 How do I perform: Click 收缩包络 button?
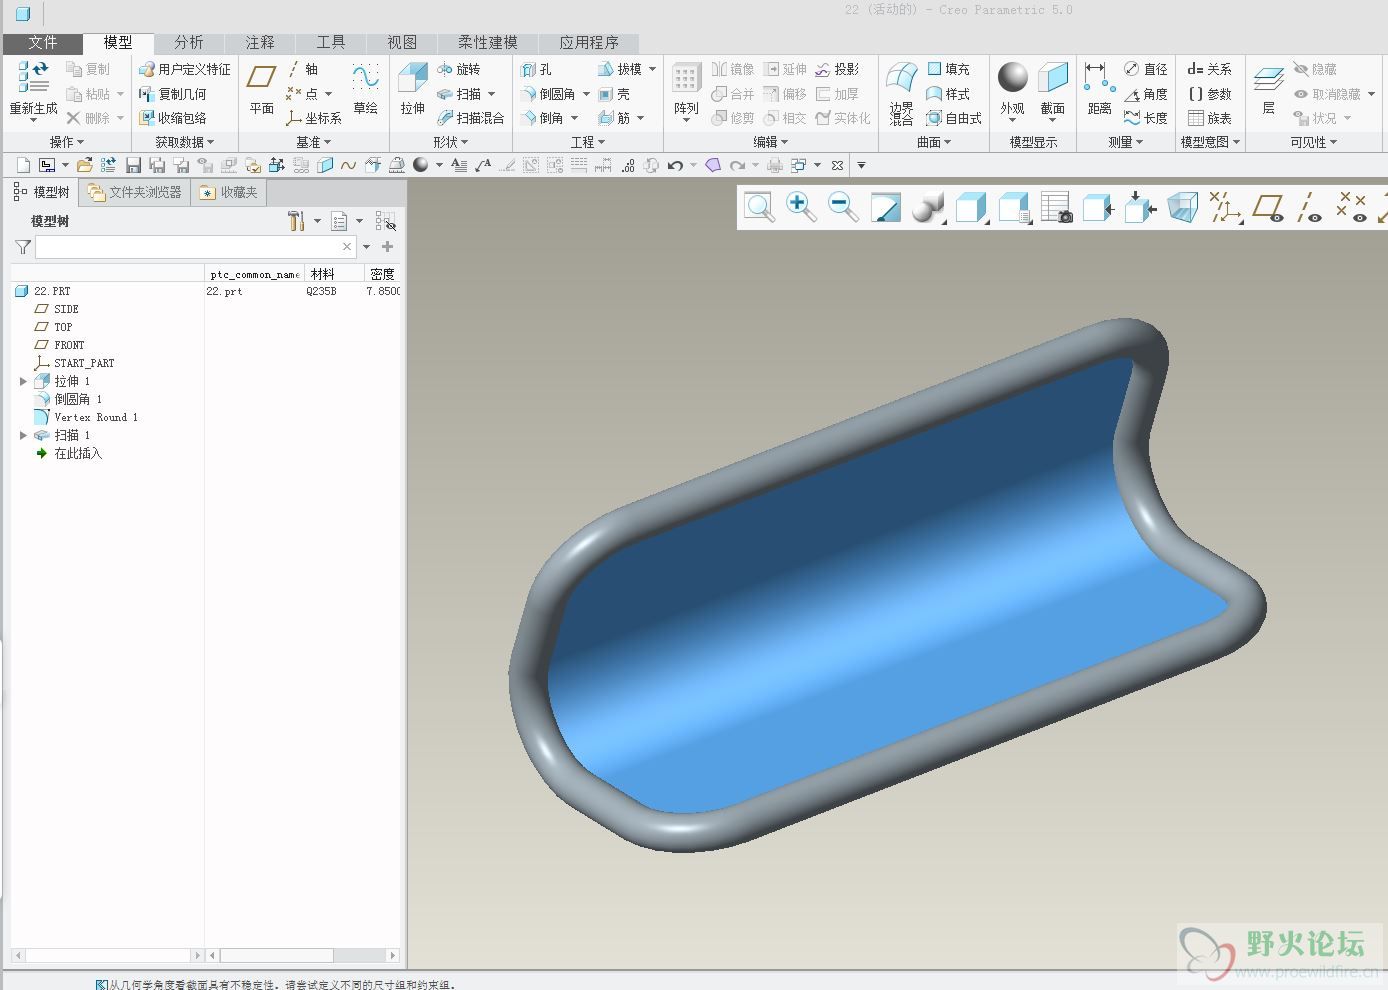pos(173,118)
